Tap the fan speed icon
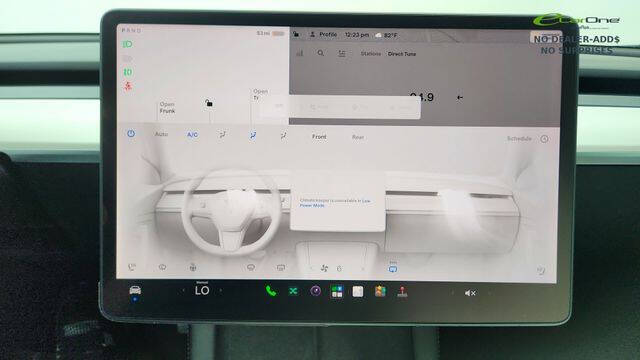The width and height of the screenshot is (640, 360). pos(324,268)
